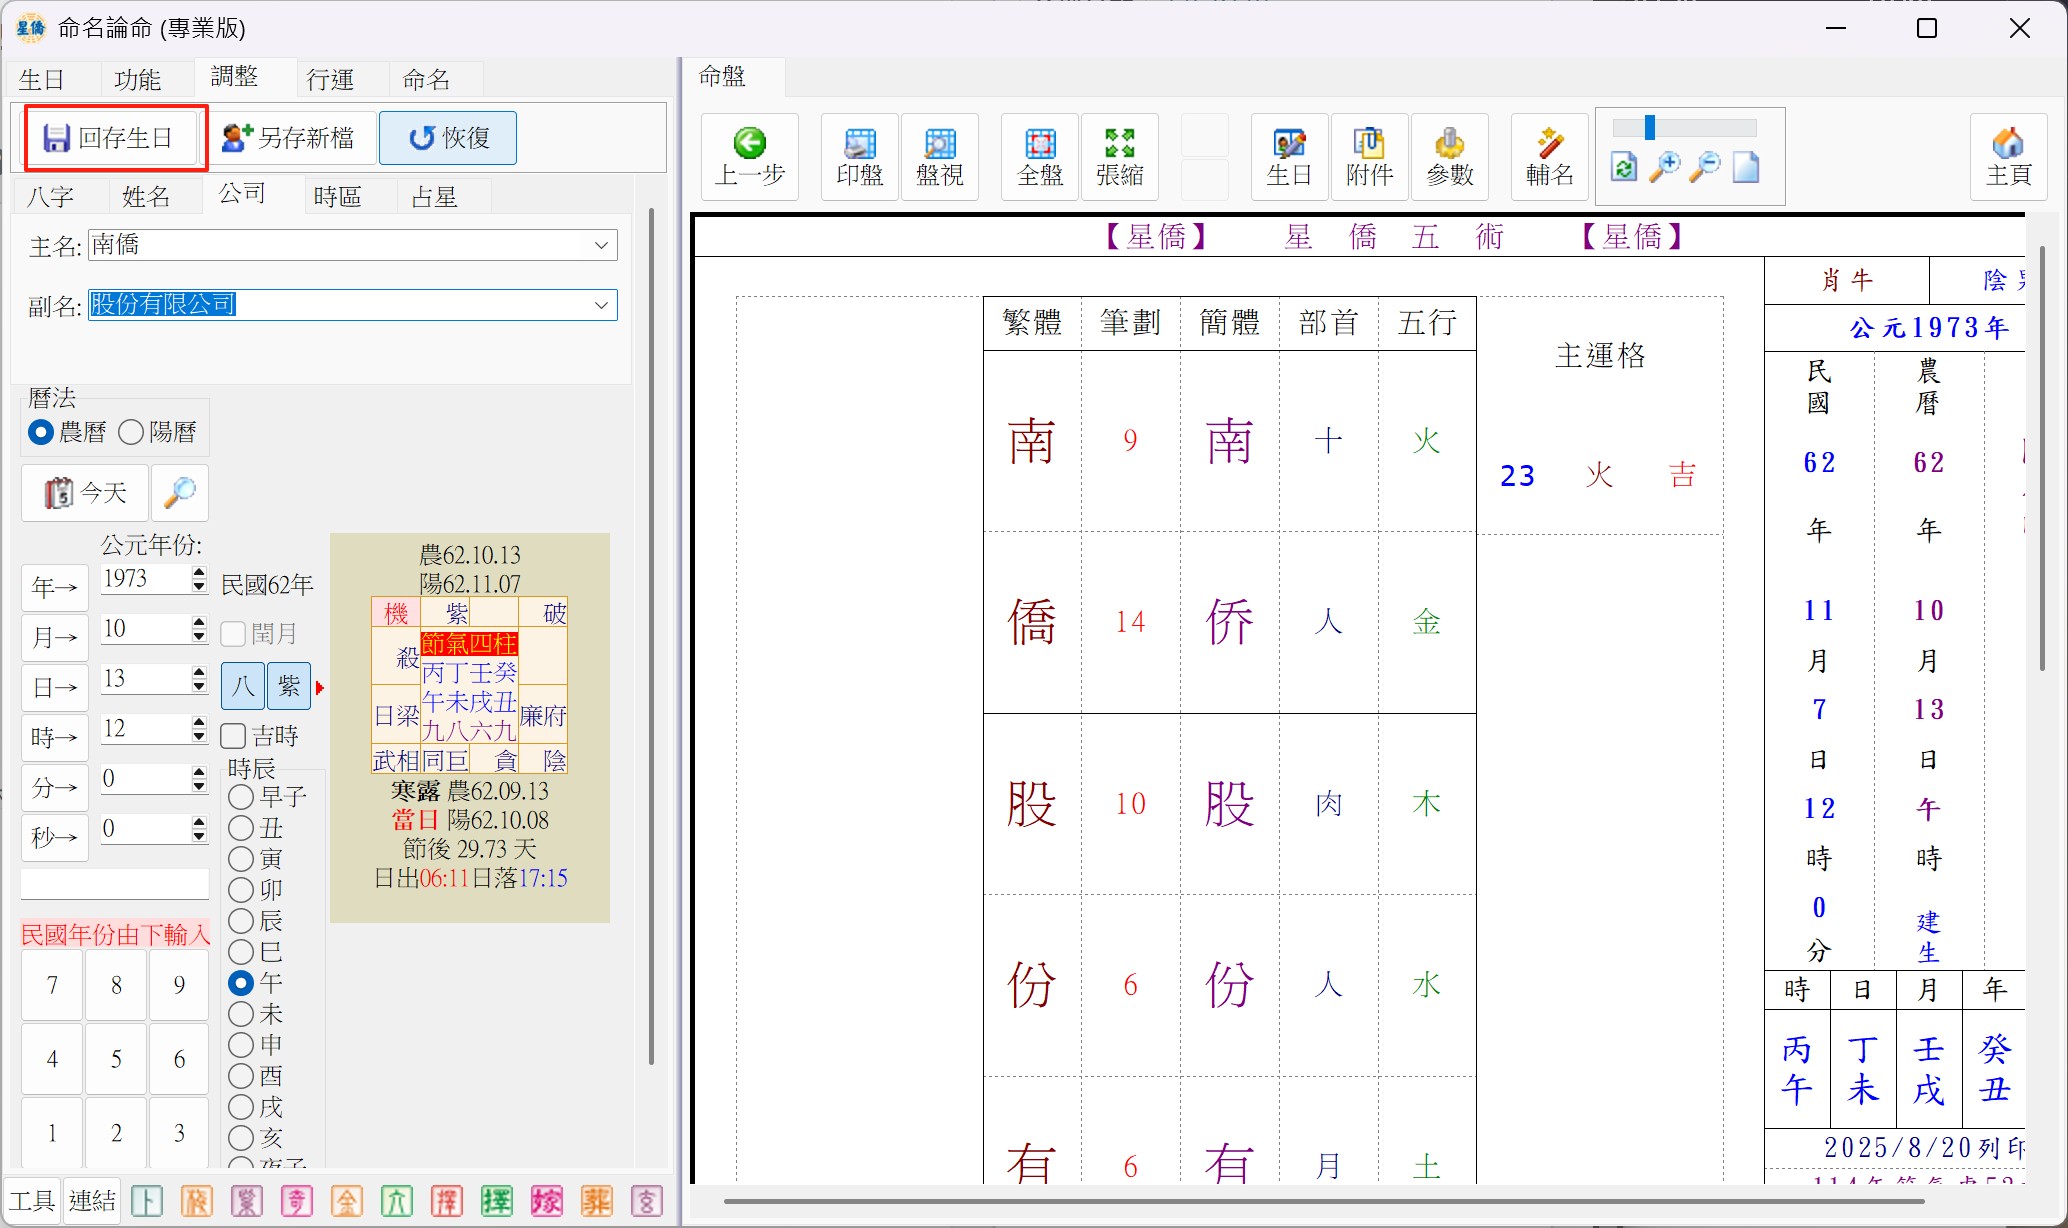Select the 未 時辰 radio option
This screenshot has height=1228, width=2068.
[241, 1014]
